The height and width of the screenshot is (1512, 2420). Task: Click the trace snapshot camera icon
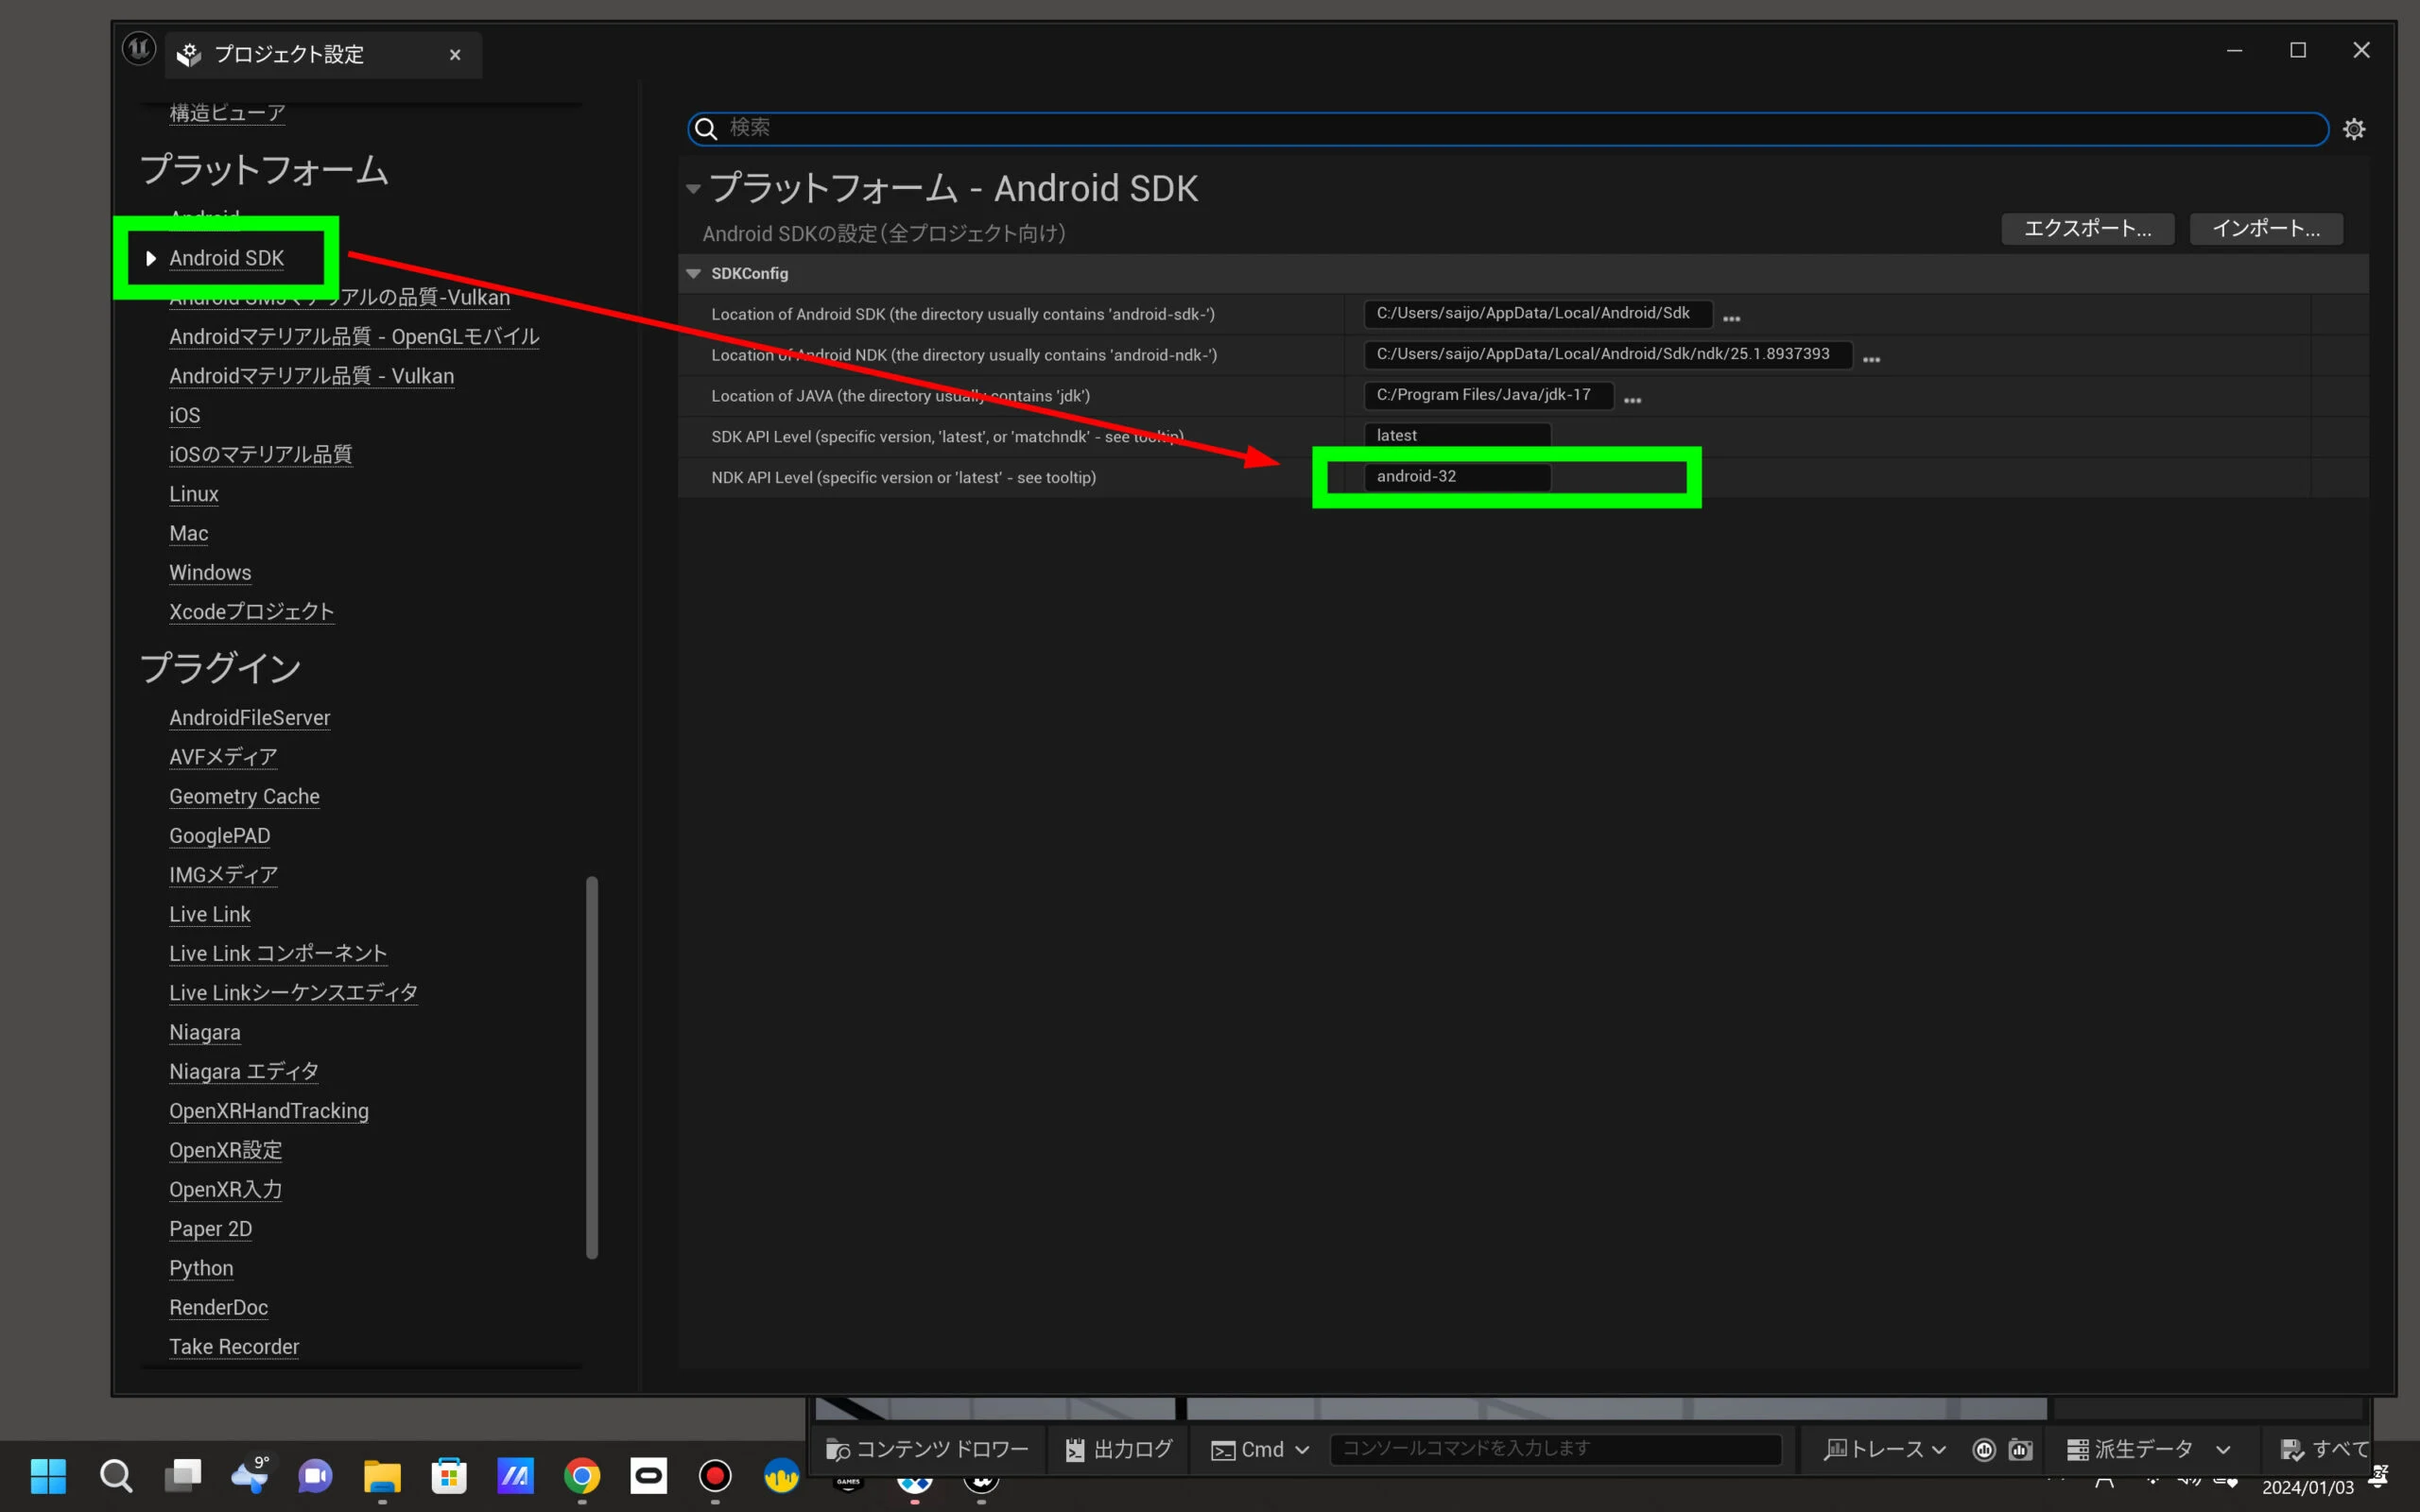tap(2020, 1449)
